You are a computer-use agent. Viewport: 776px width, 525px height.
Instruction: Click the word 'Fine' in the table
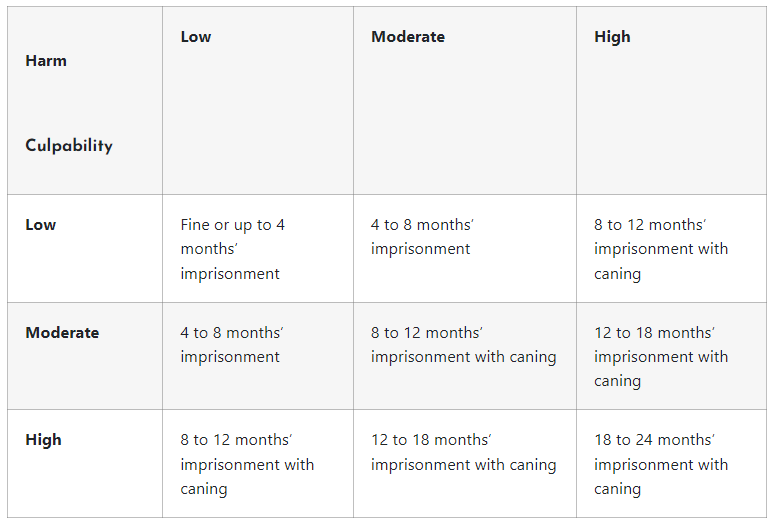tap(196, 225)
